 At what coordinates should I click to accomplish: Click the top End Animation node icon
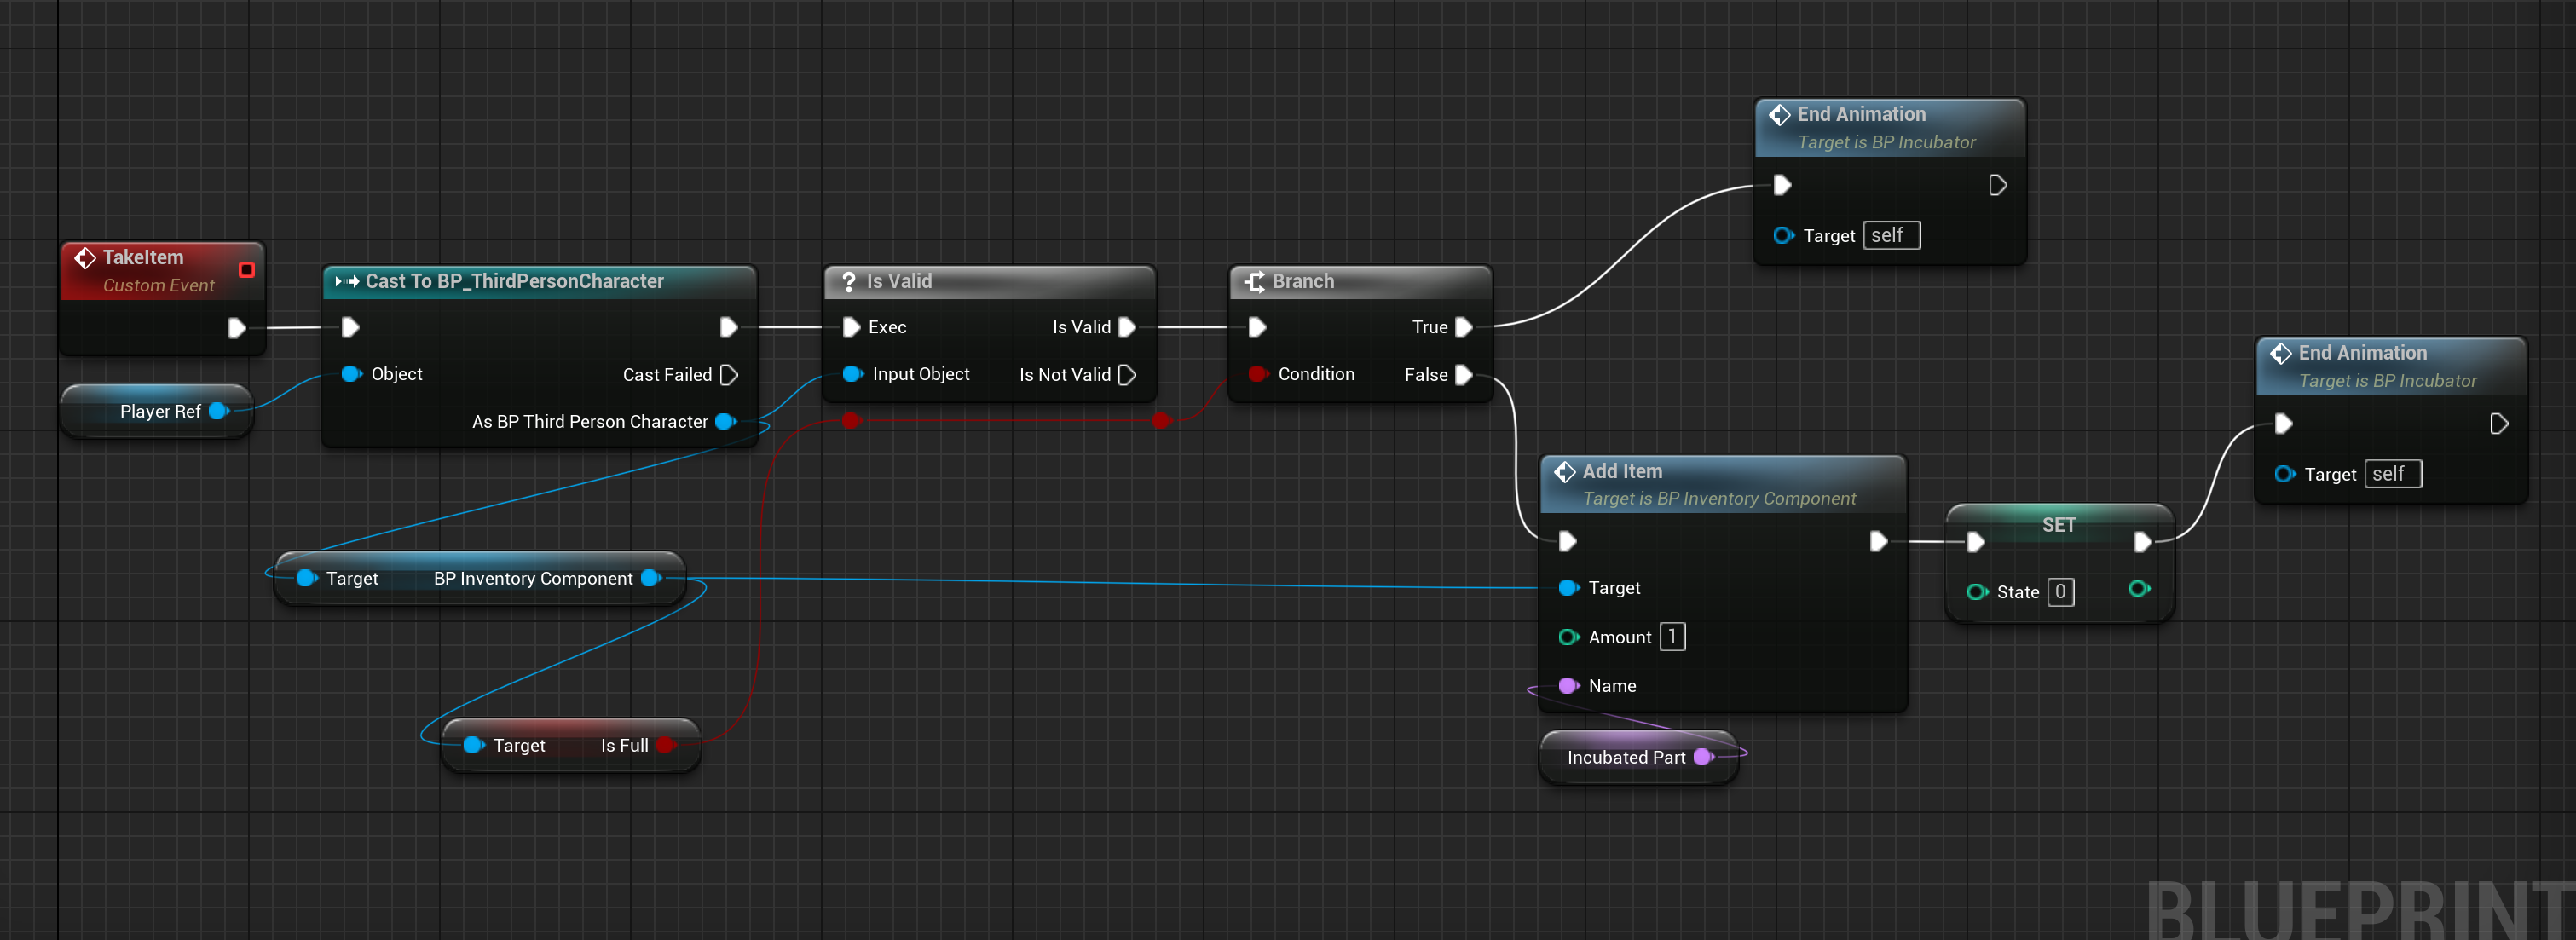point(1781,114)
